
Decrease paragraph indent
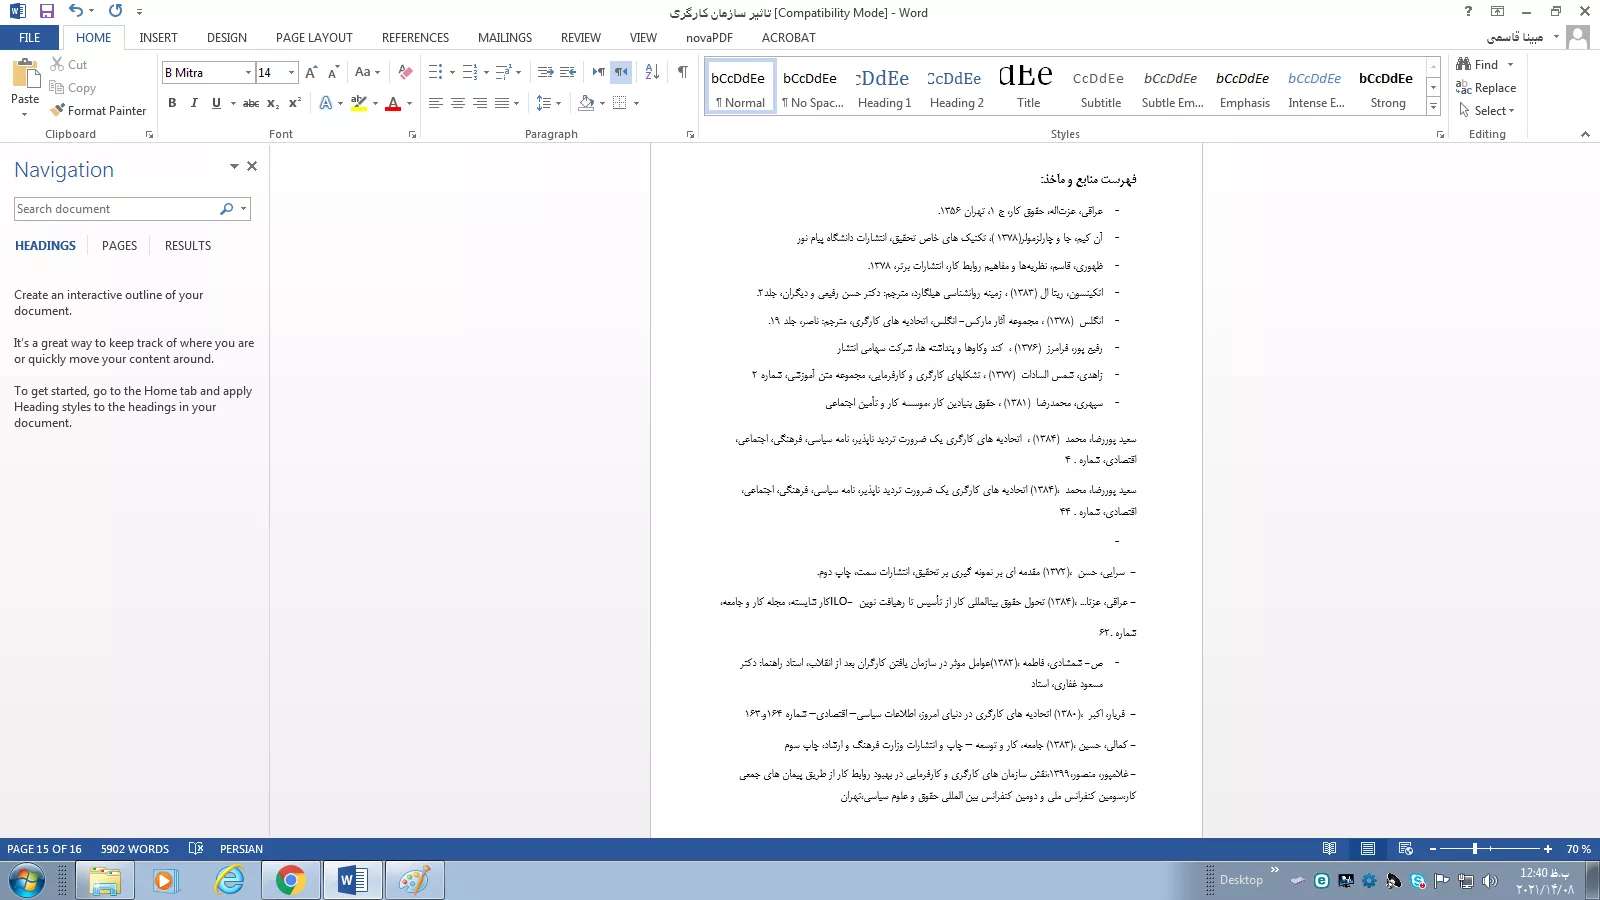pos(545,72)
